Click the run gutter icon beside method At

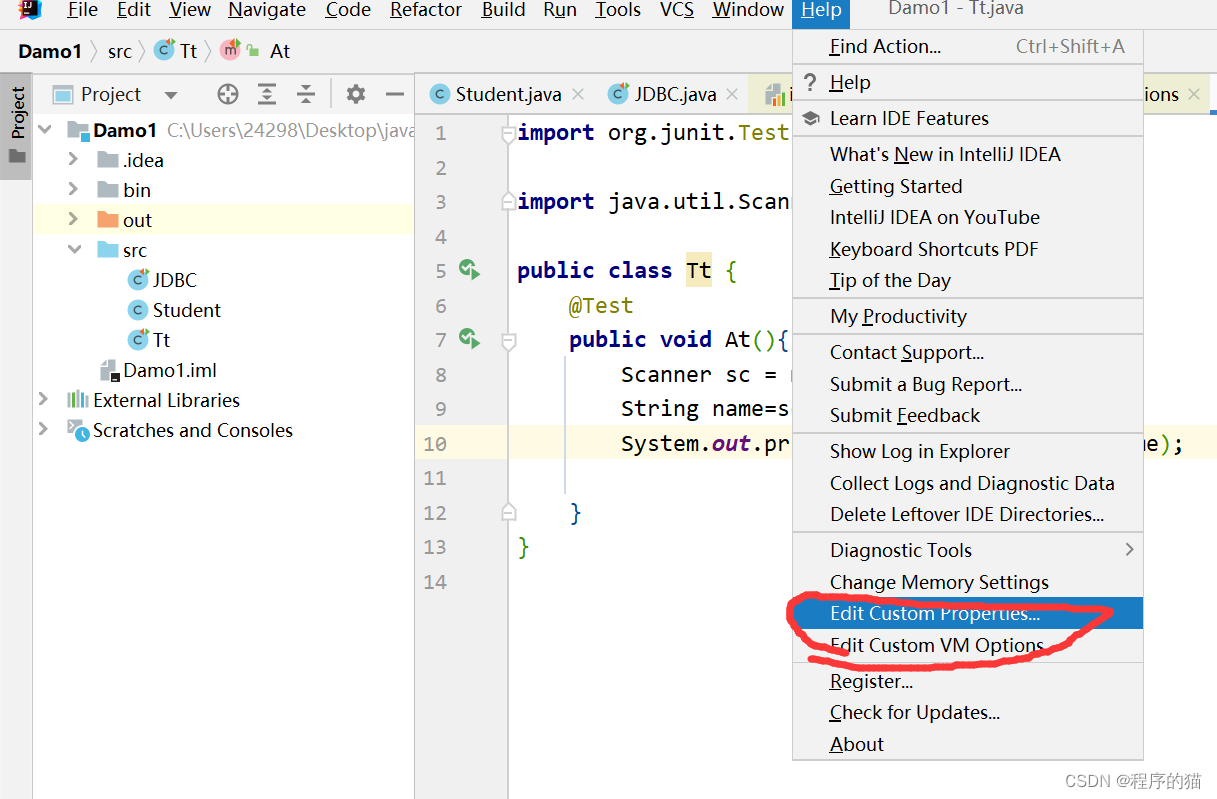(469, 338)
